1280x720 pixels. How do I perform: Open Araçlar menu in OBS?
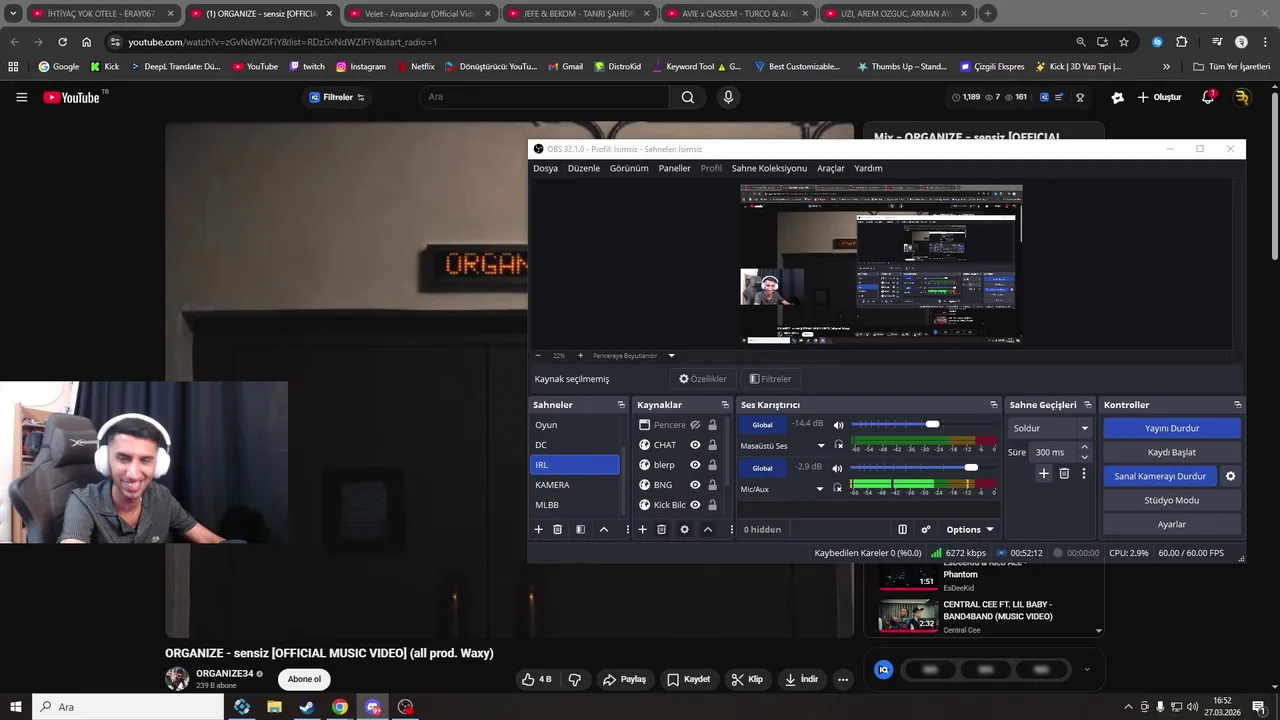coord(831,168)
